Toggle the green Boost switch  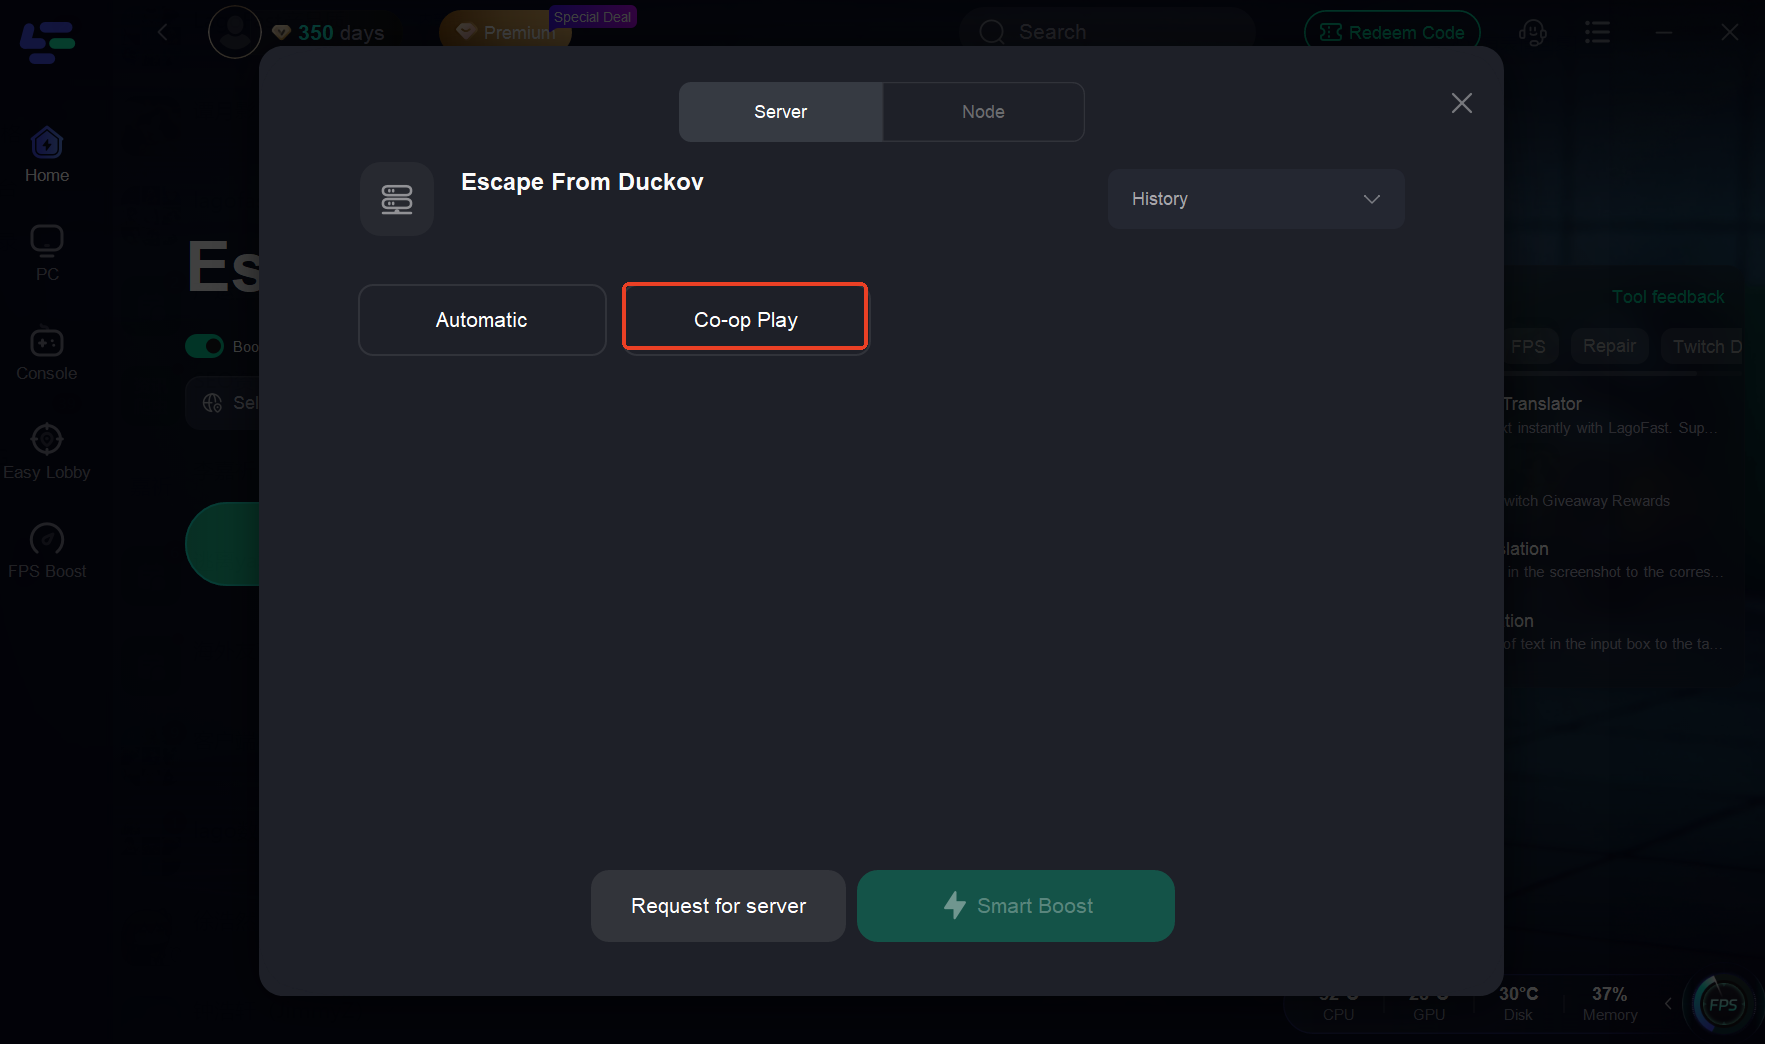click(205, 346)
